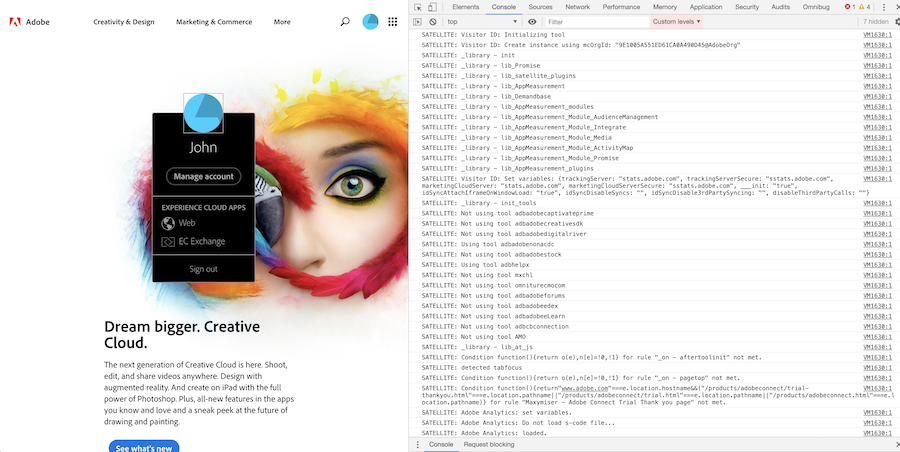Toggle the device toolbar icon
This screenshot has width=900, height=452.
click(x=432, y=7)
